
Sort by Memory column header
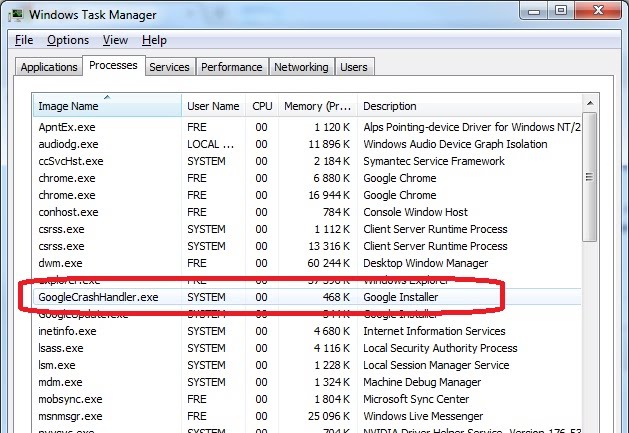pos(318,106)
